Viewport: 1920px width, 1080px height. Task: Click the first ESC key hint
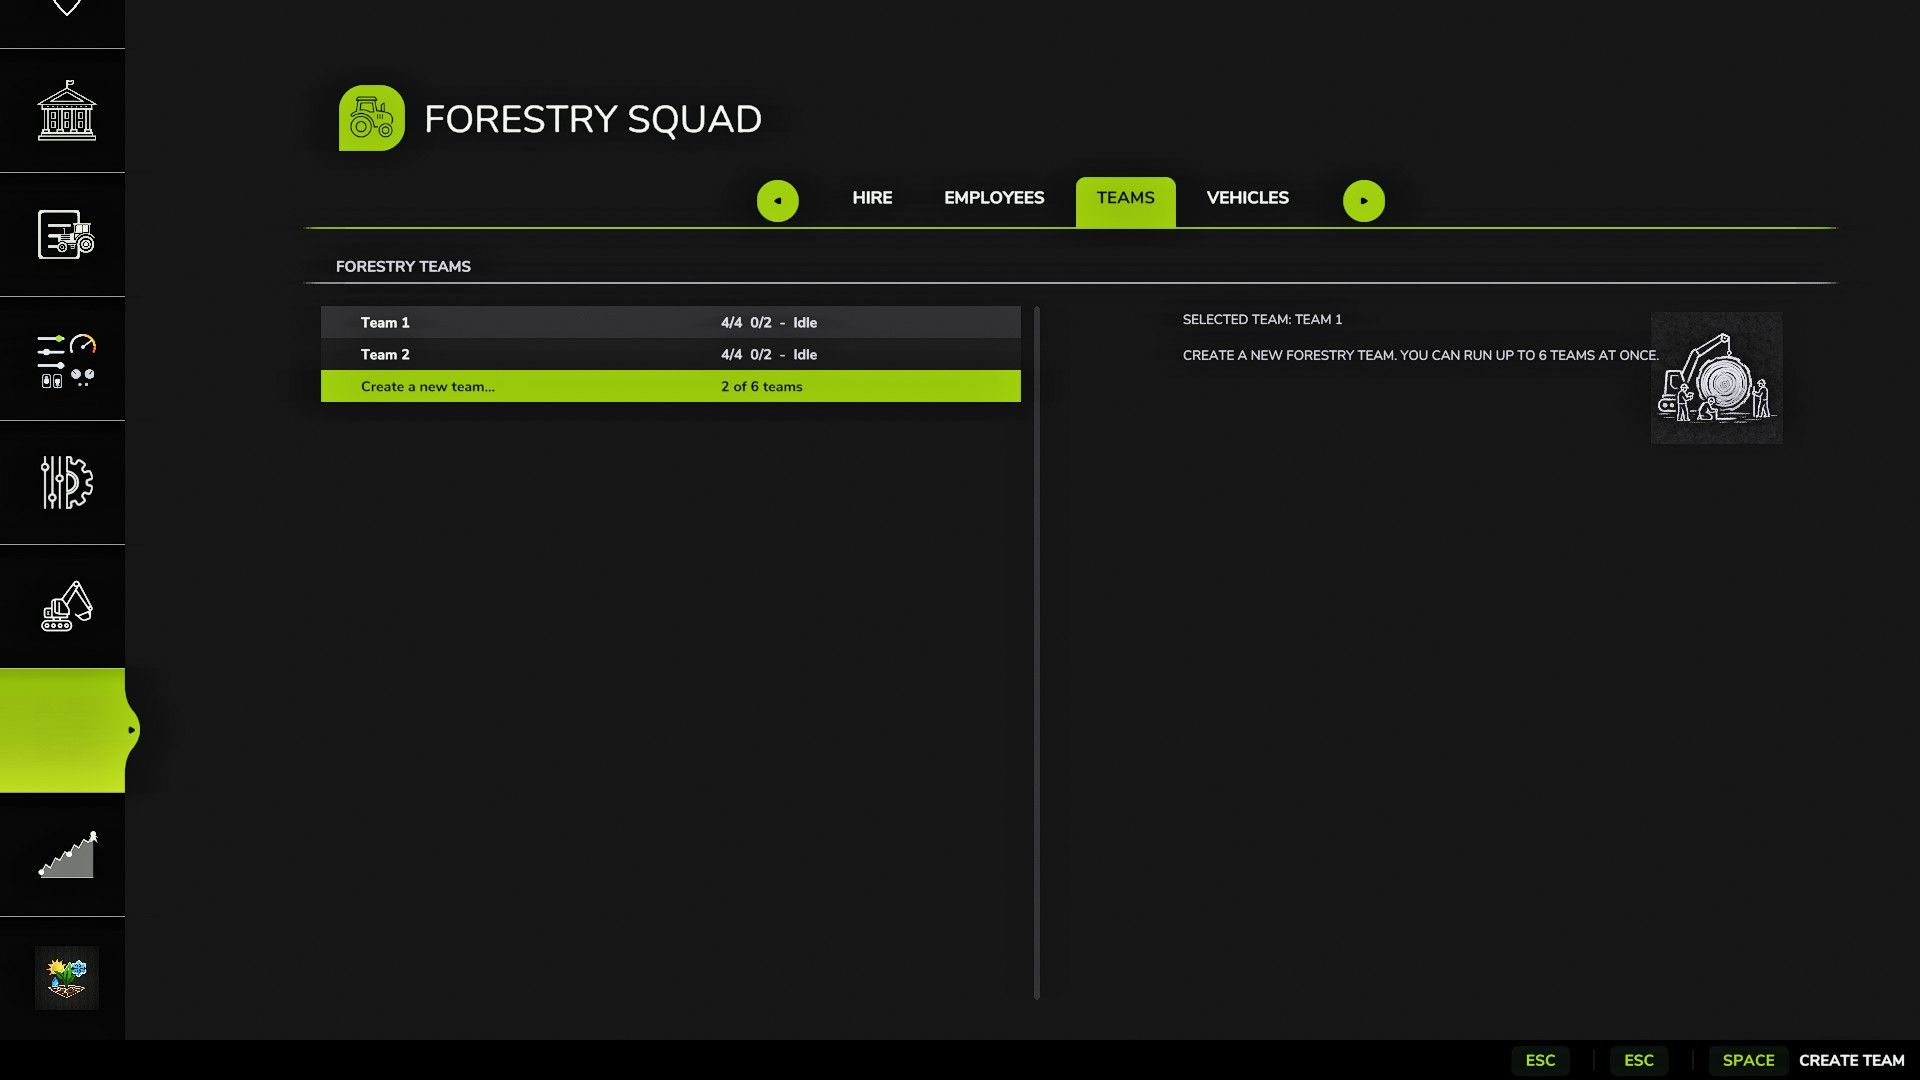pyautogui.click(x=1540, y=1060)
